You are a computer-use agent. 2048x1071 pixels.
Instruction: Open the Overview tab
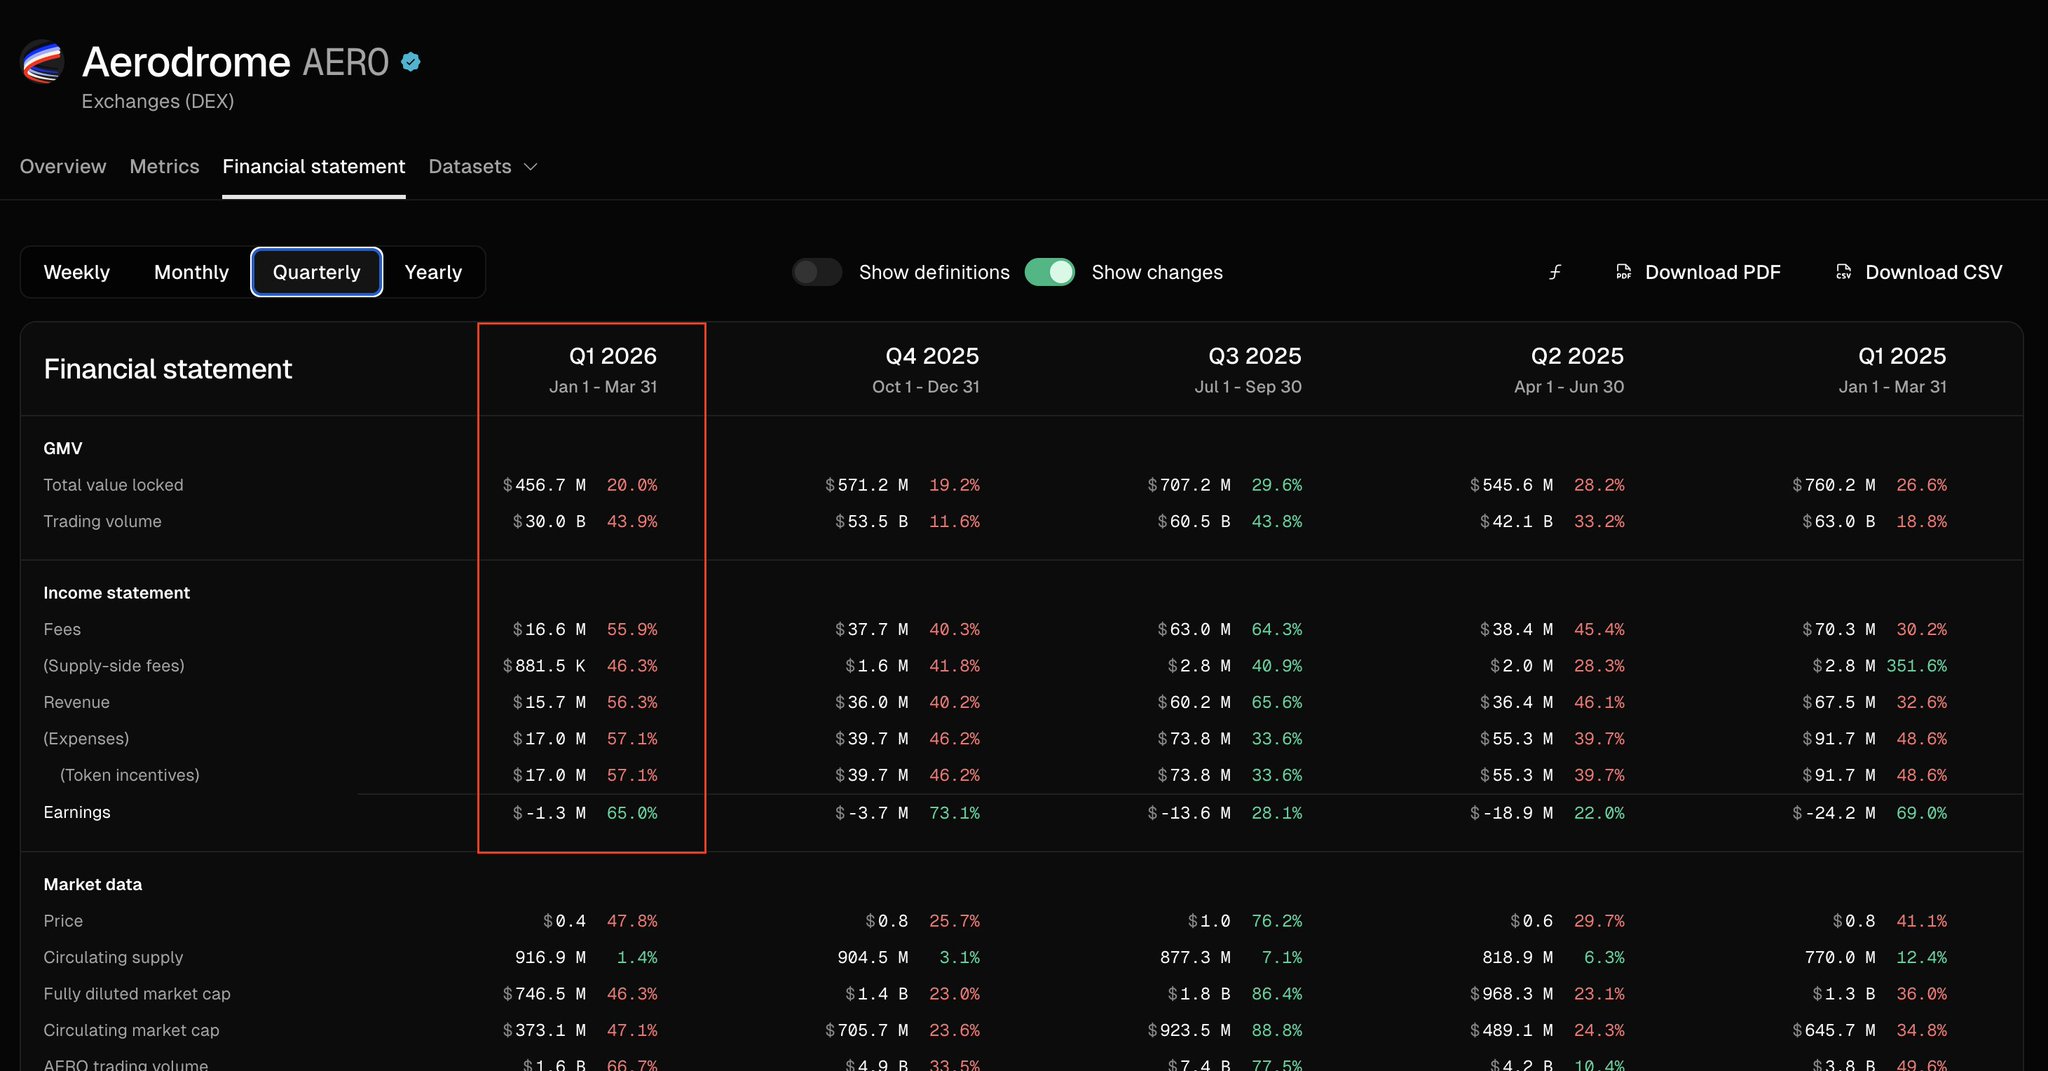(63, 167)
